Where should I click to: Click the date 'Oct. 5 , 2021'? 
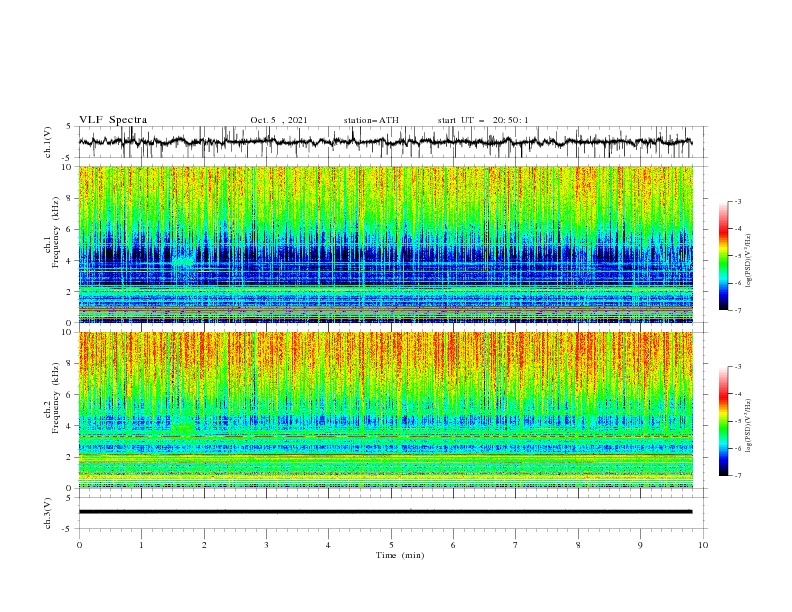pyautogui.click(x=279, y=120)
